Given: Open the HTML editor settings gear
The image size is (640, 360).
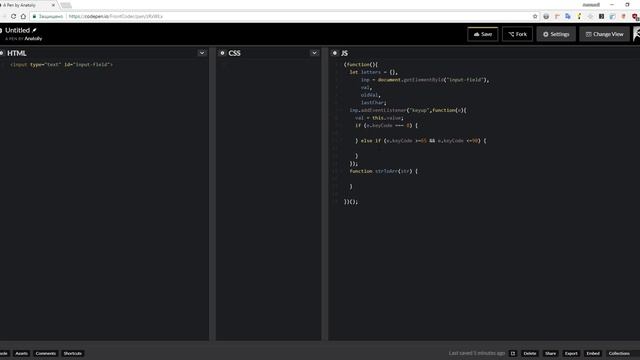Looking at the screenshot, I should click(x=2, y=53).
